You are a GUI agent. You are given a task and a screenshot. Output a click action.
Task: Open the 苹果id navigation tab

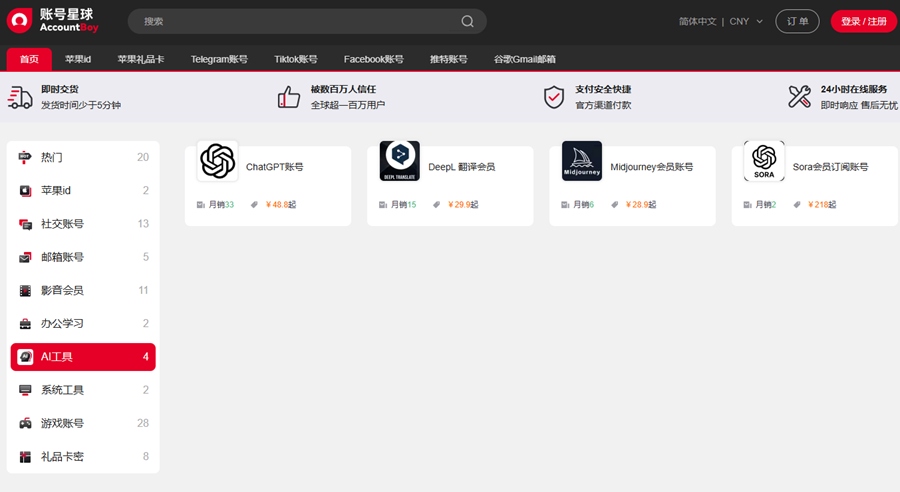(78, 59)
